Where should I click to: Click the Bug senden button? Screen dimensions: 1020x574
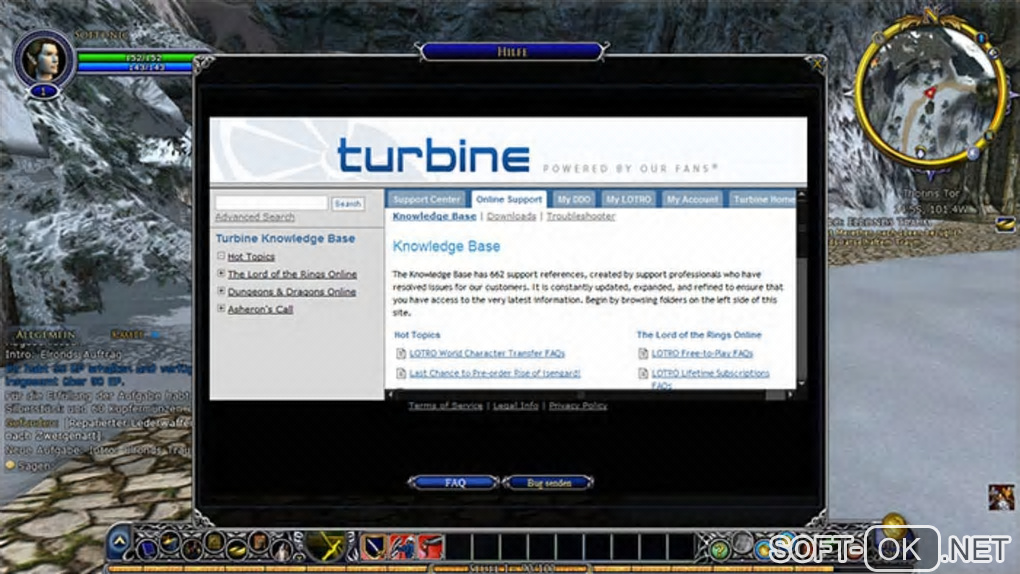coord(548,482)
